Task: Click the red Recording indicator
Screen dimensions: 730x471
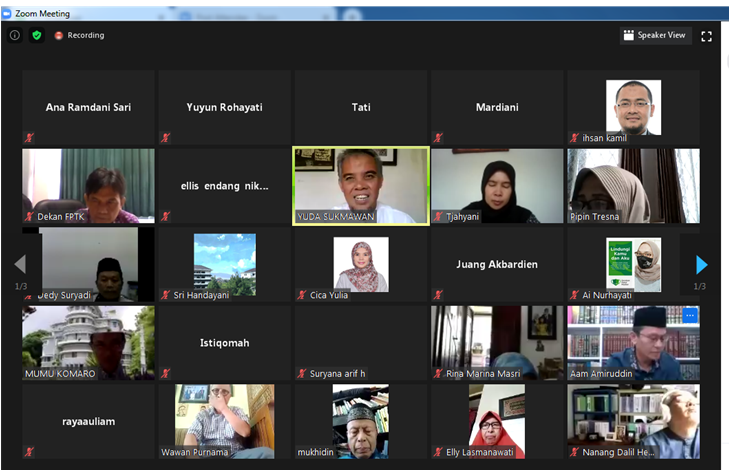Action: 79,35
